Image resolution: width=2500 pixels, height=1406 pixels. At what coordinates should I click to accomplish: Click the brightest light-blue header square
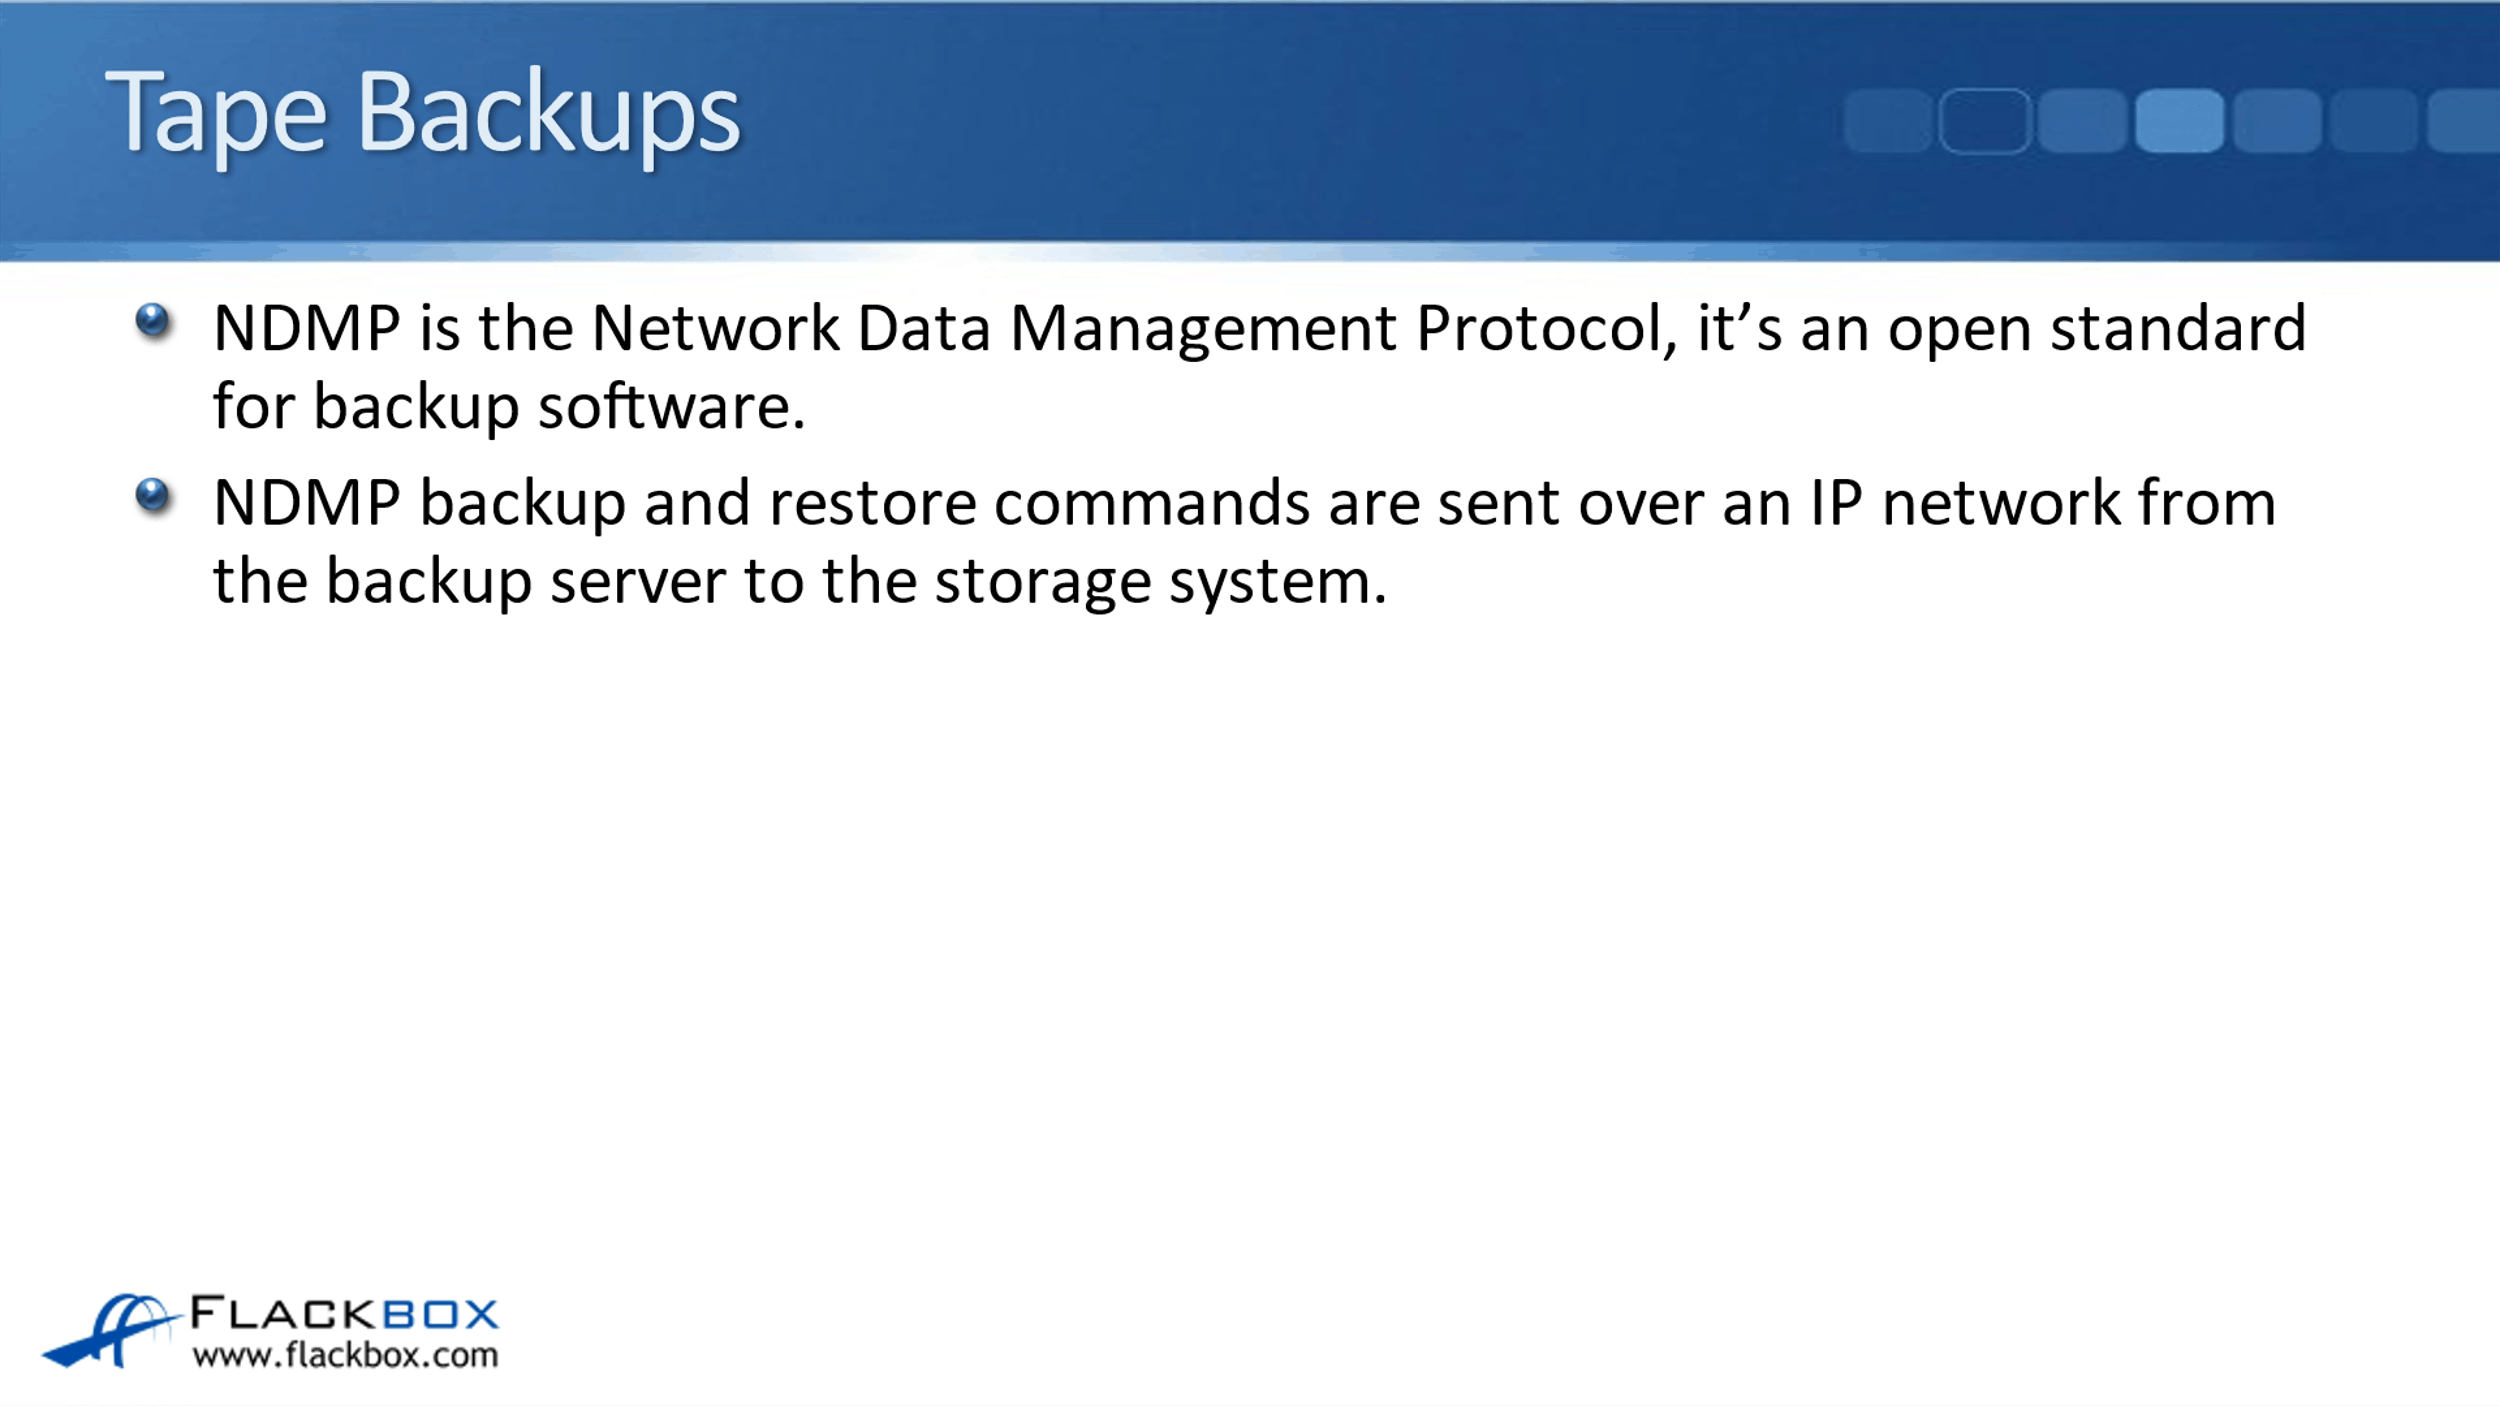click(x=2179, y=120)
